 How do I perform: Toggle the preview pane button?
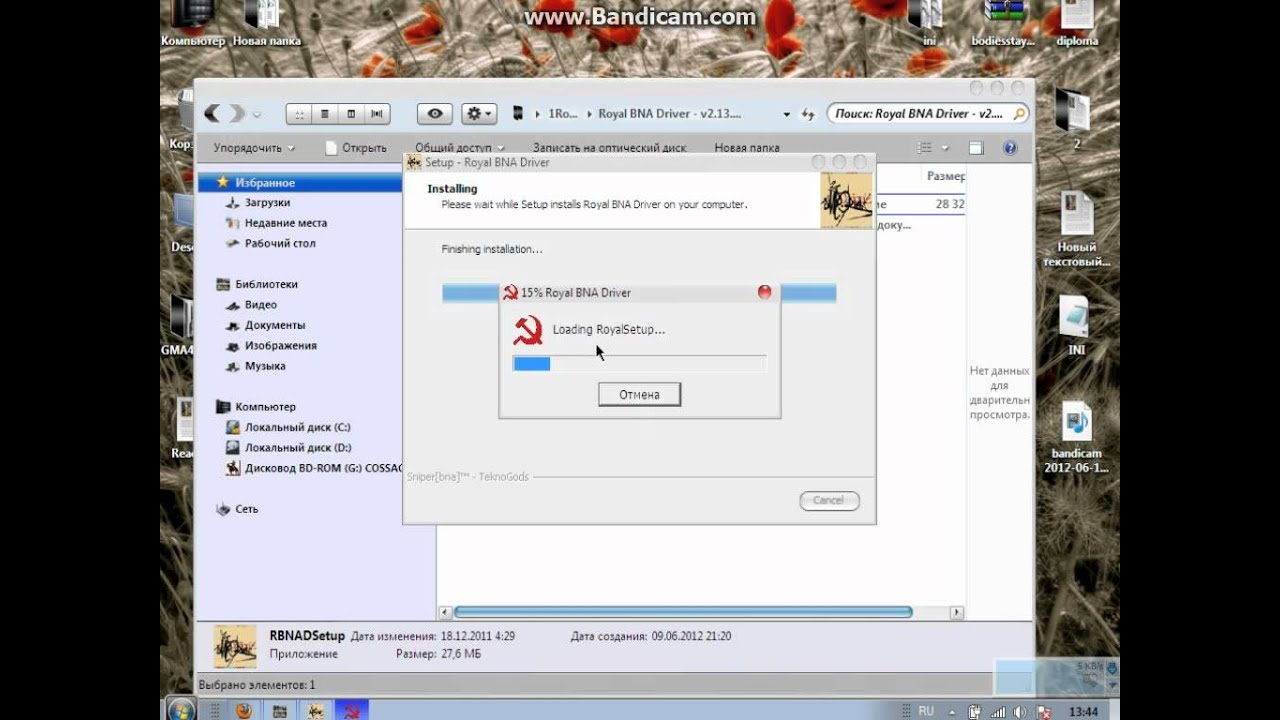coord(976,148)
